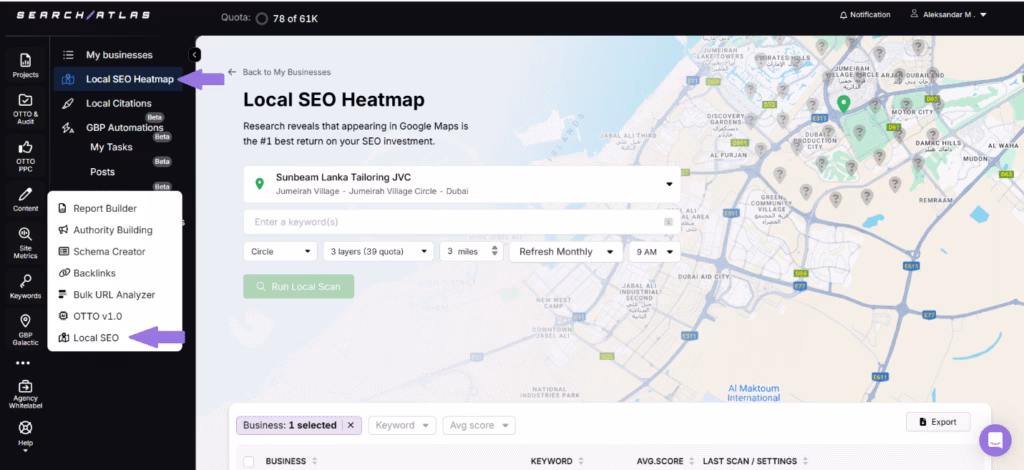Click the GBP Galactic pin icon
Viewport: 1024px width, 470px height.
pyautogui.click(x=25, y=321)
